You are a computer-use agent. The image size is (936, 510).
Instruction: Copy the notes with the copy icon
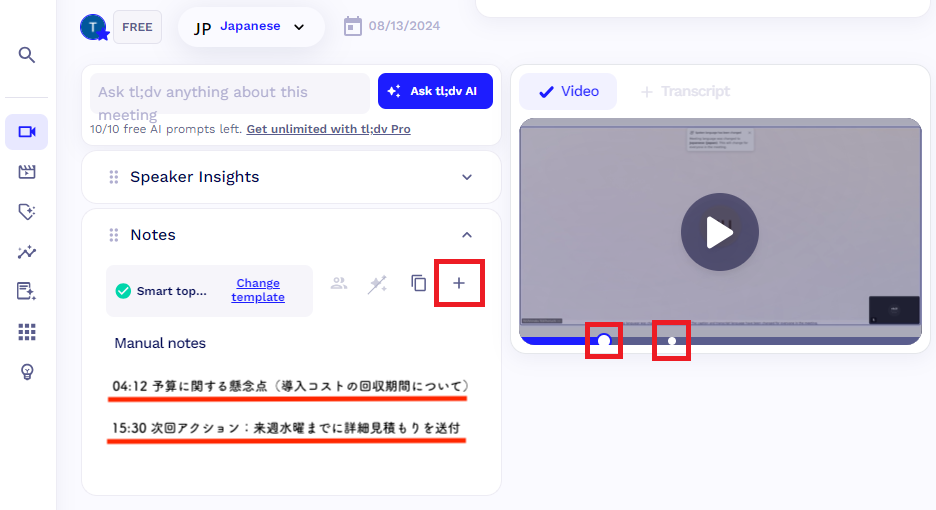419,284
